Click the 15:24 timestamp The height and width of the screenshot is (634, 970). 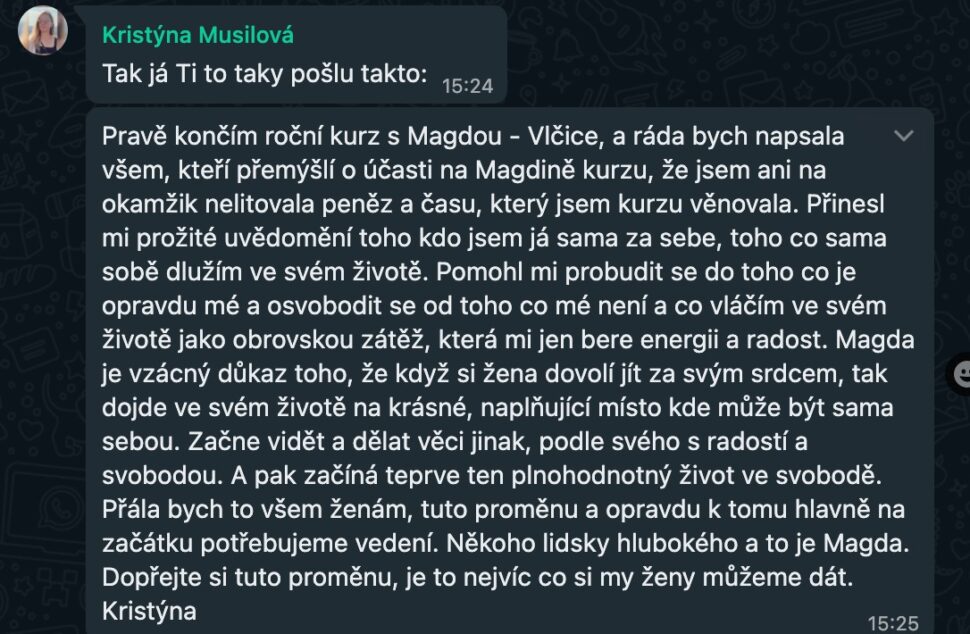(468, 86)
